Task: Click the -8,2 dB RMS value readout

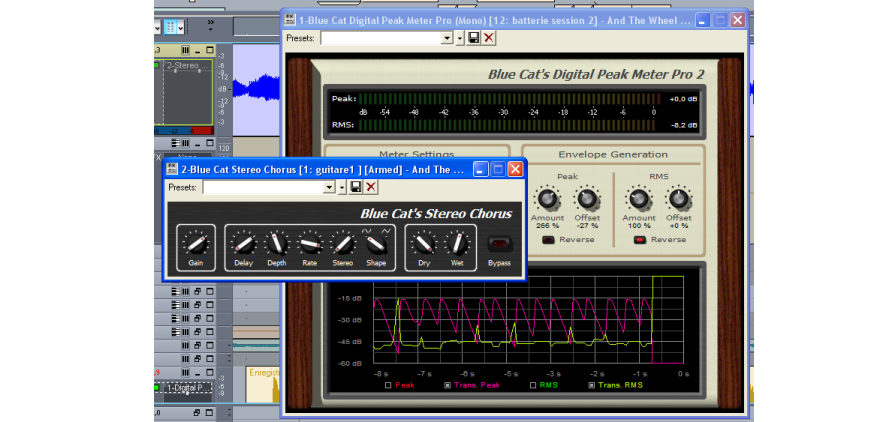Action: pos(684,125)
